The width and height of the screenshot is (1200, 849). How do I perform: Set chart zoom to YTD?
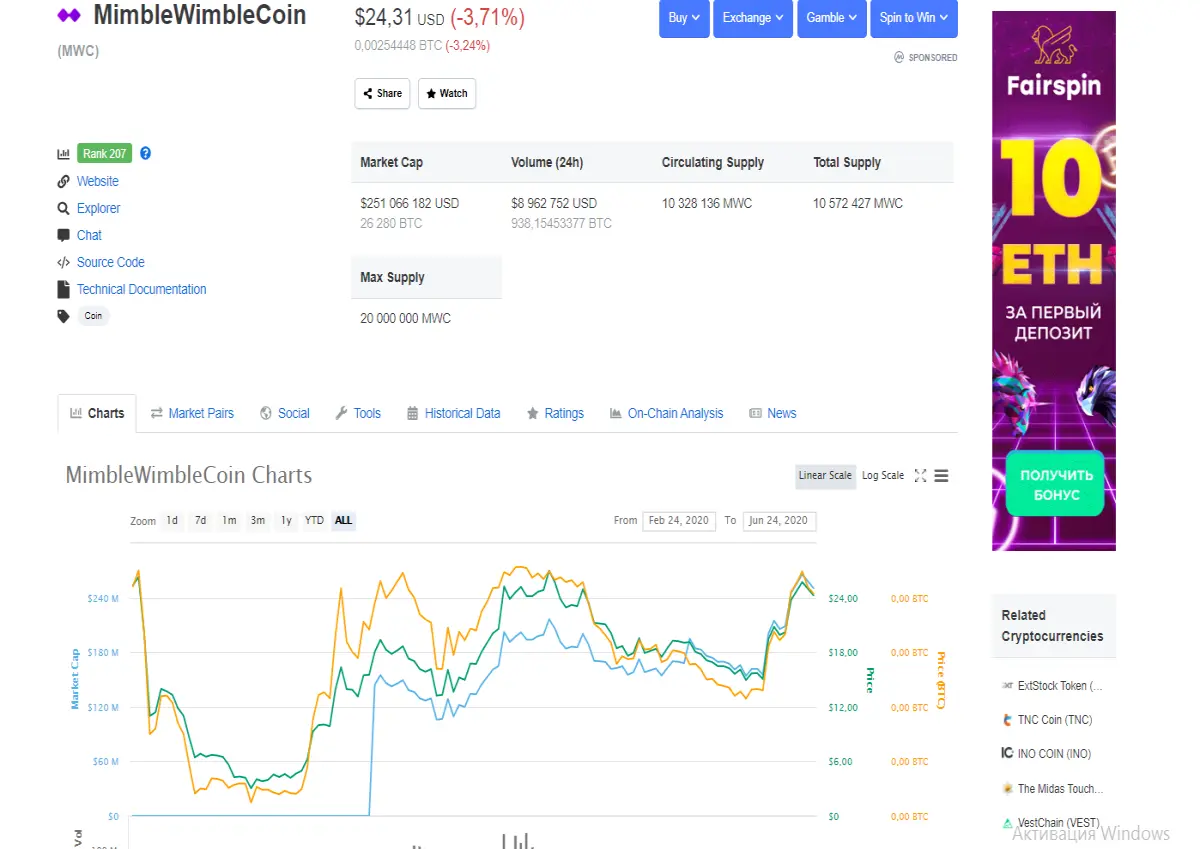(x=314, y=521)
